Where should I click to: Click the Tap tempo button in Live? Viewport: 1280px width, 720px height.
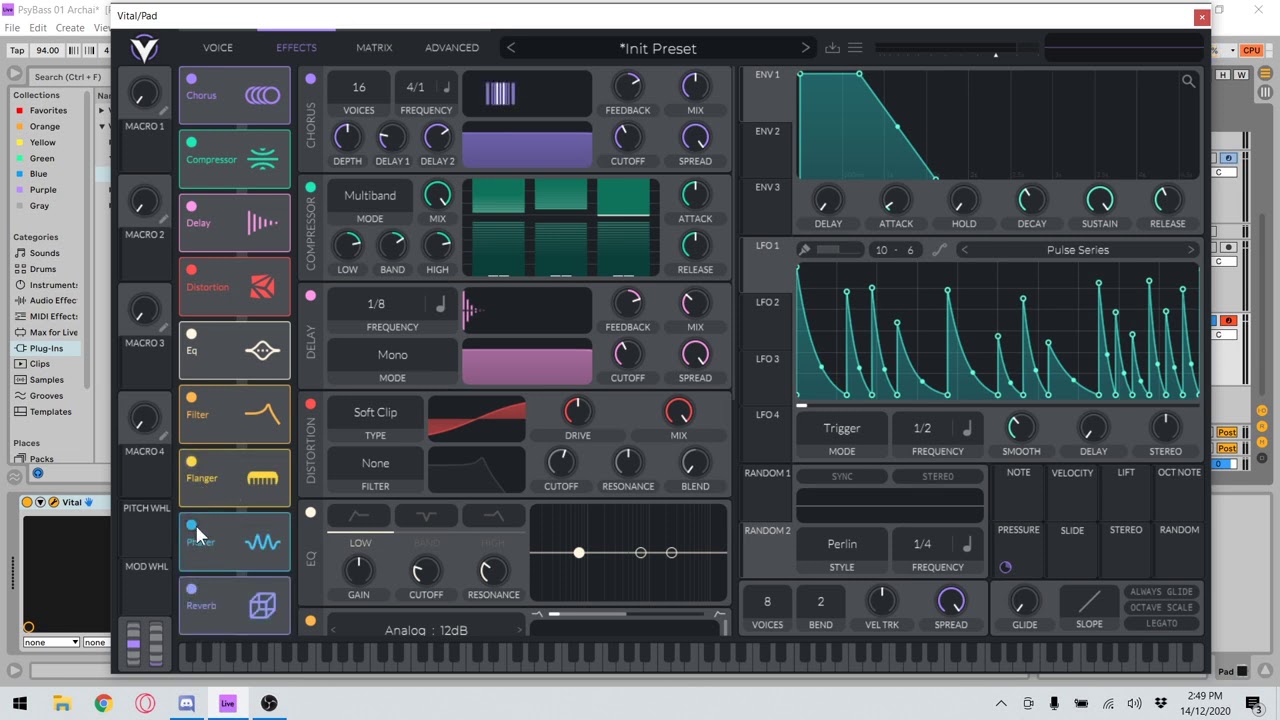point(17,50)
